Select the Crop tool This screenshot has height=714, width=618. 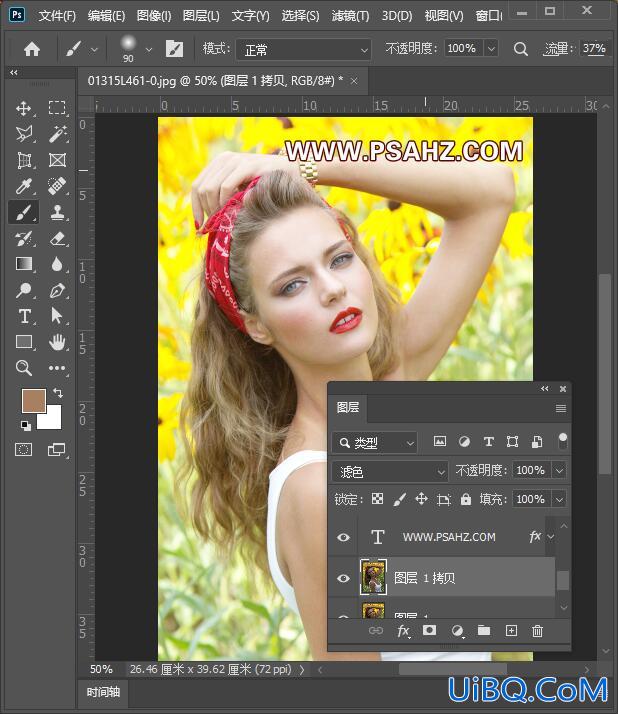pos(24,160)
